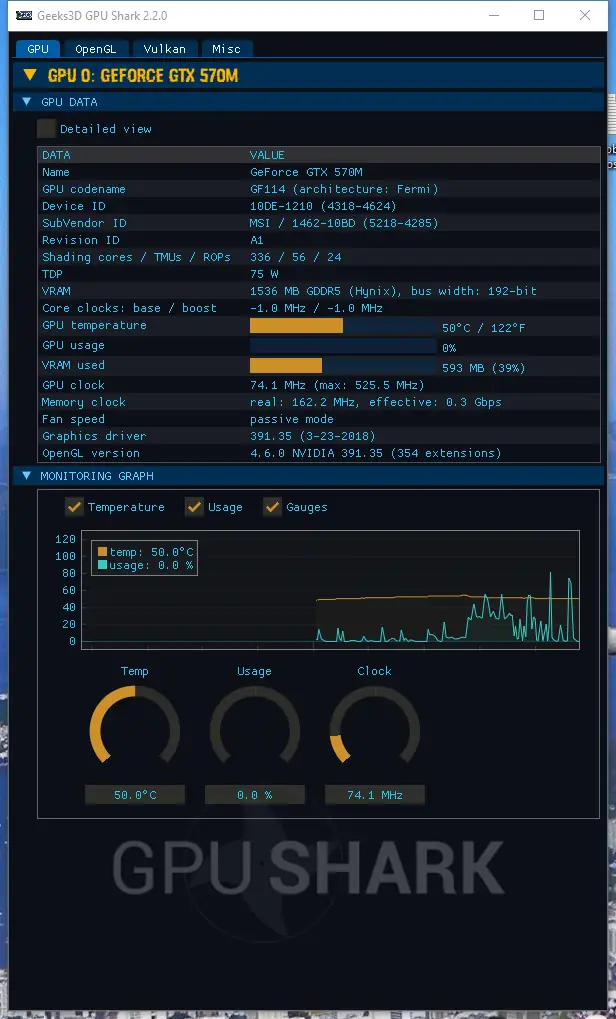Image resolution: width=616 pixels, height=1019 pixels.
Task: Click the GPU usage progress bar
Action: coord(343,346)
